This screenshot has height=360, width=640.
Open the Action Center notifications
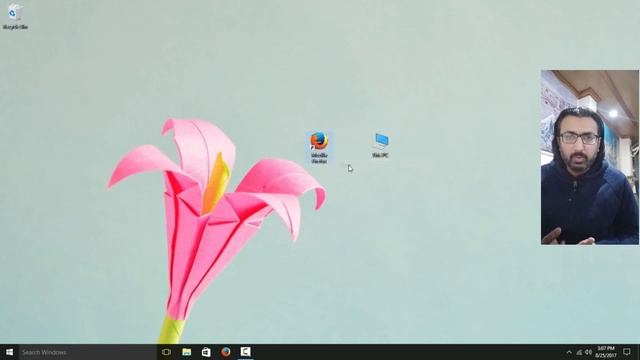pyautogui.click(x=627, y=352)
